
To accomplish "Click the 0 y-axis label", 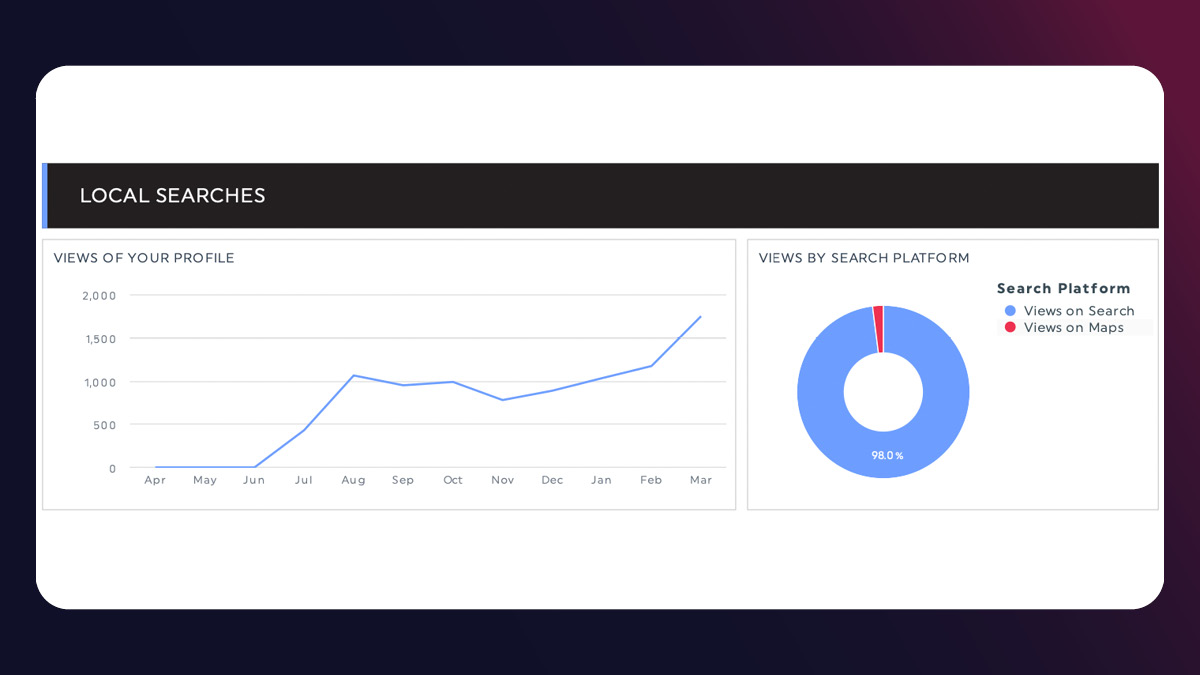I will point(113,468).
